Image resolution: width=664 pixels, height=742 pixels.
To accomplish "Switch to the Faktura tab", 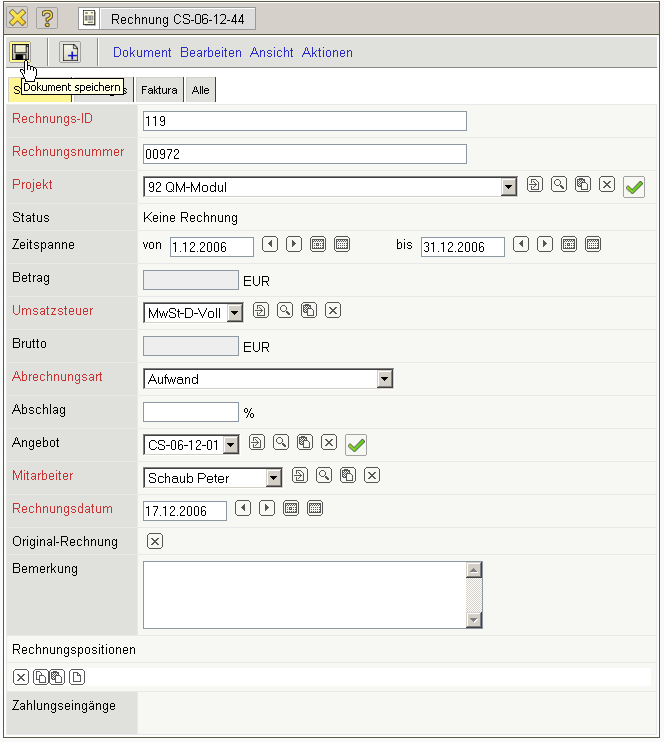I will 159,90.
